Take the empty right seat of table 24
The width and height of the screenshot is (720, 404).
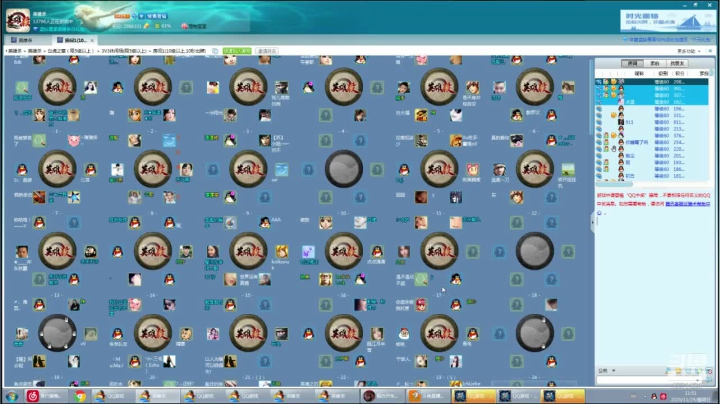click(x=568, y=334)
